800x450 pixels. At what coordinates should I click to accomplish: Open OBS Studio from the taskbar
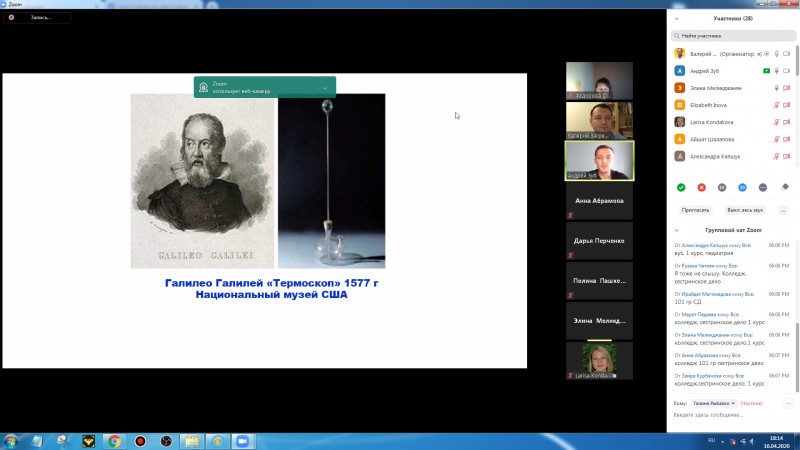pos(166,441)
